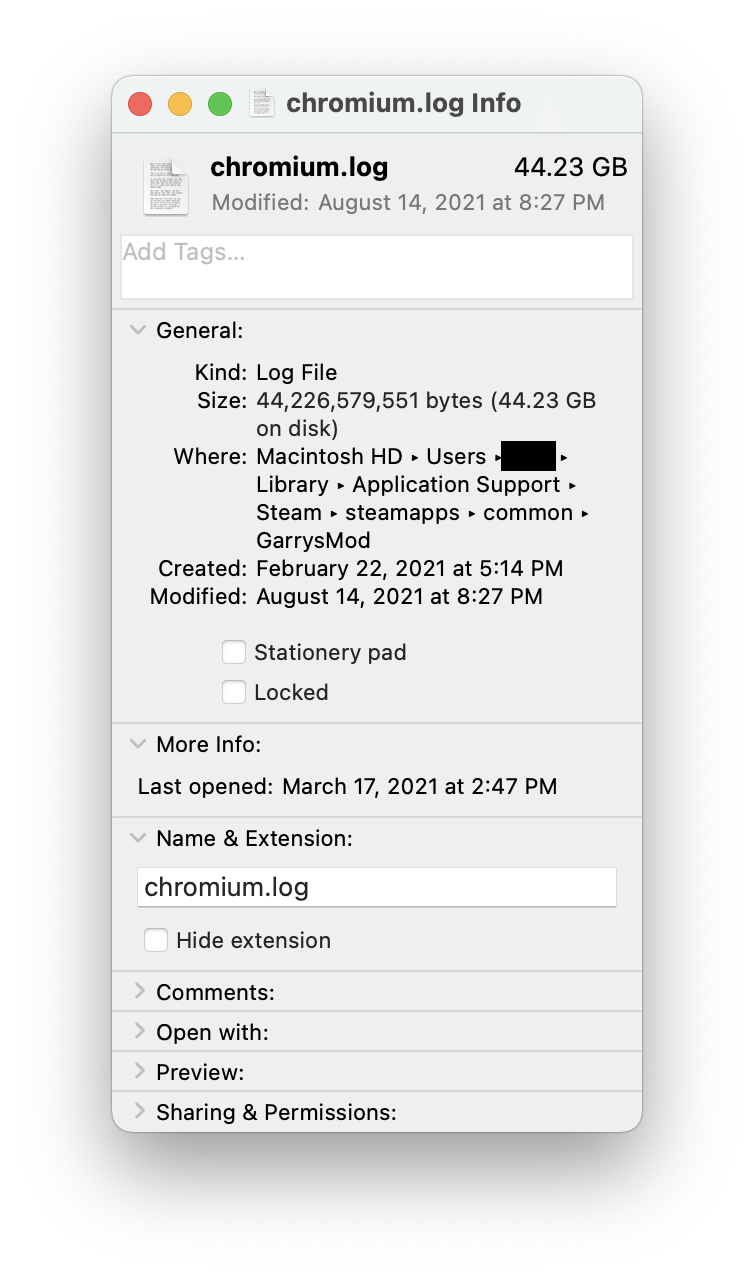Click the header Modified date line
The image size is (754, 1280).
pyautogui.click(x=408, y=202)
